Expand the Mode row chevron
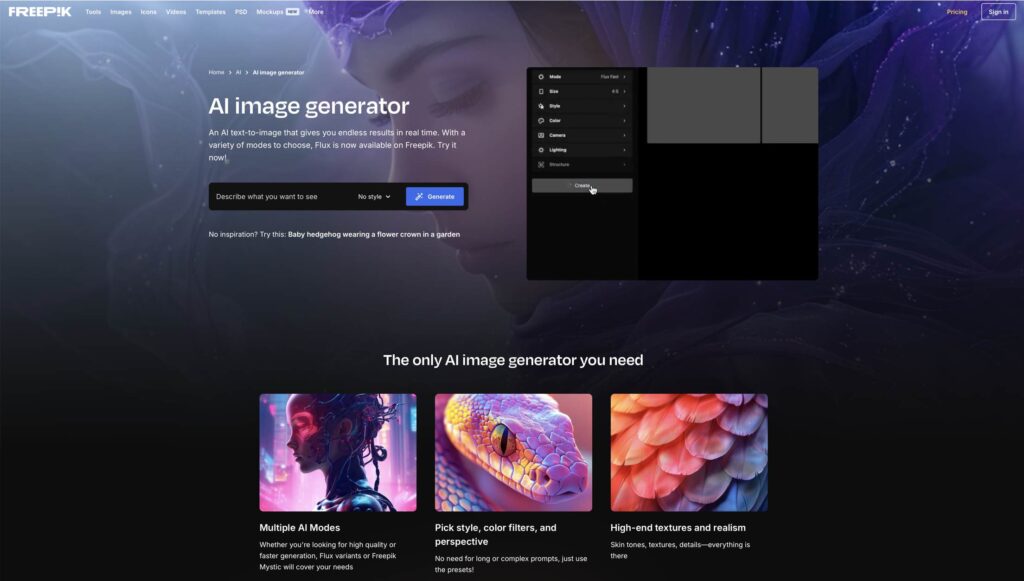The width and height of the screenshot is (1024, 581). [x=624, y=77]
